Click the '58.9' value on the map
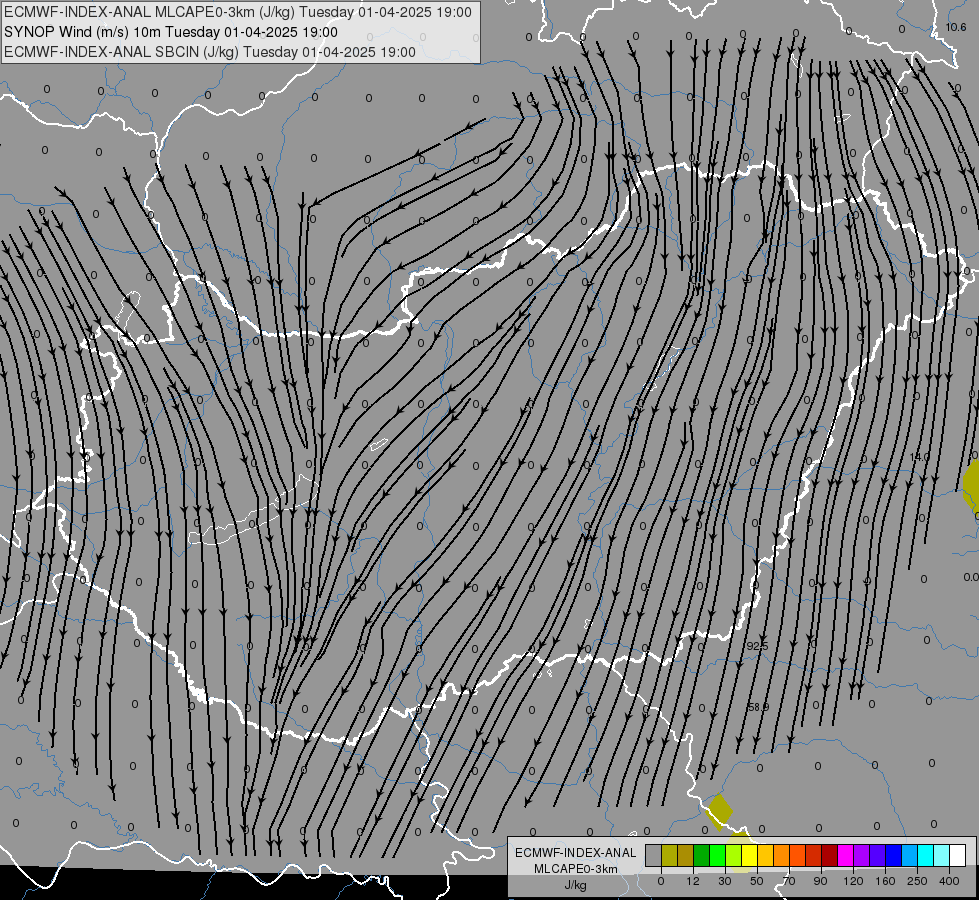The height and width of the screenshot is (900, 979). [758, 707]
